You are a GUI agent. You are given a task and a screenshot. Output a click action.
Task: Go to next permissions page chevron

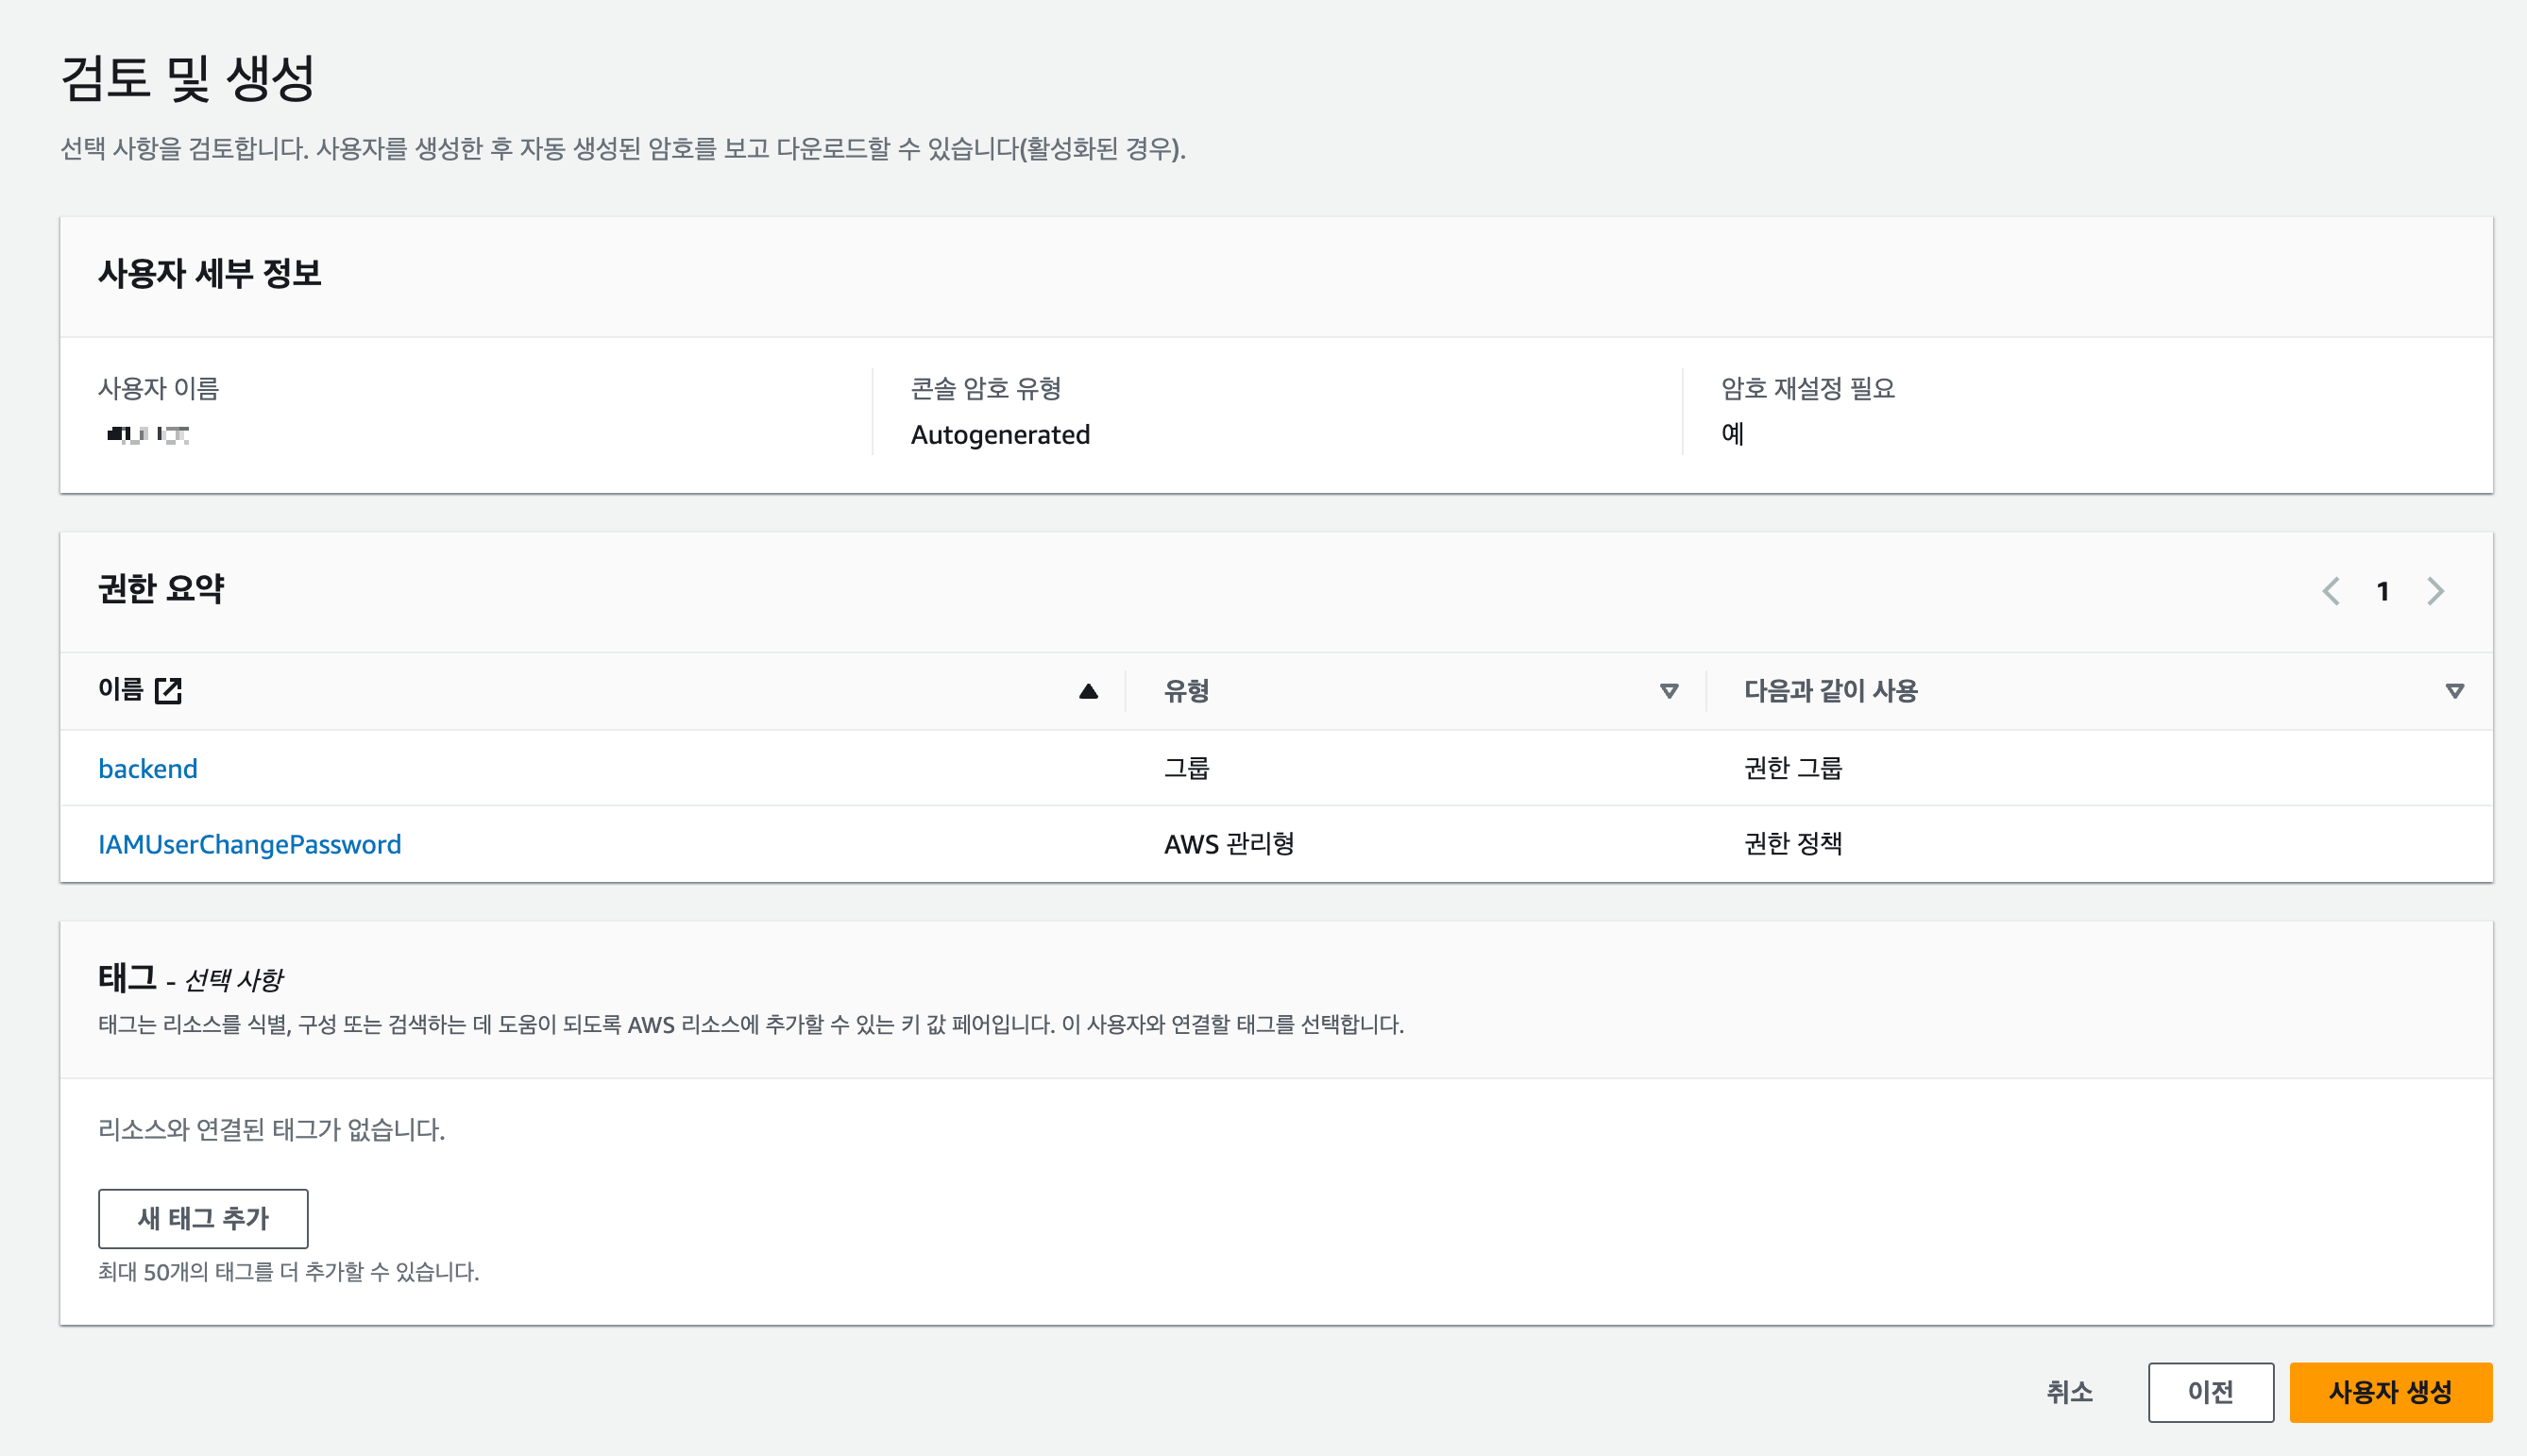pos(2436,591)
